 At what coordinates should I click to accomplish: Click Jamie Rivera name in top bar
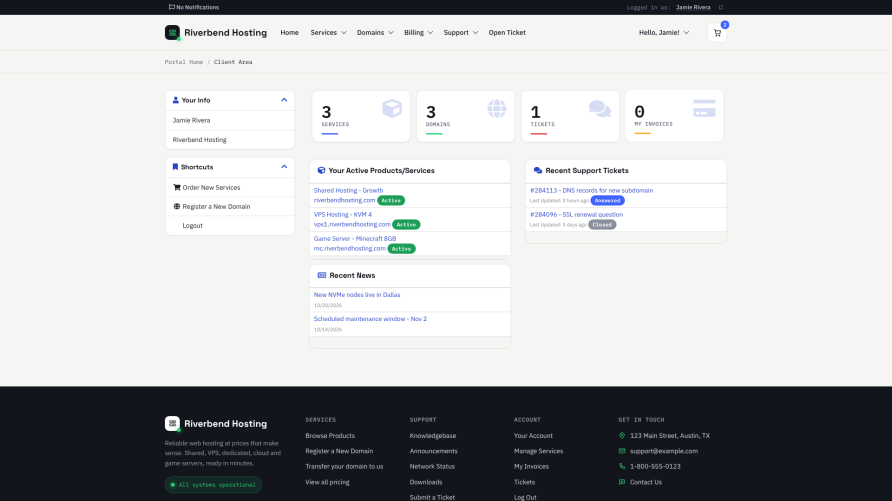693,7
